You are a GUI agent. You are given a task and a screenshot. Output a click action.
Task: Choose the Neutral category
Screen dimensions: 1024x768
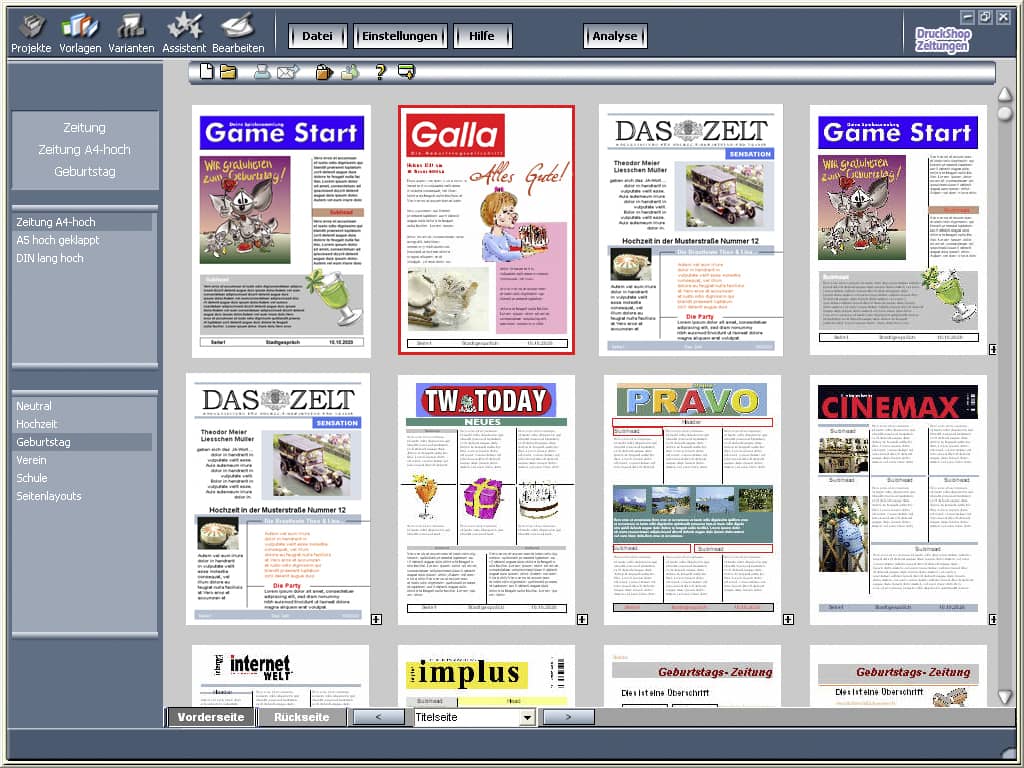pyautogui.click(x=83, y=406)
